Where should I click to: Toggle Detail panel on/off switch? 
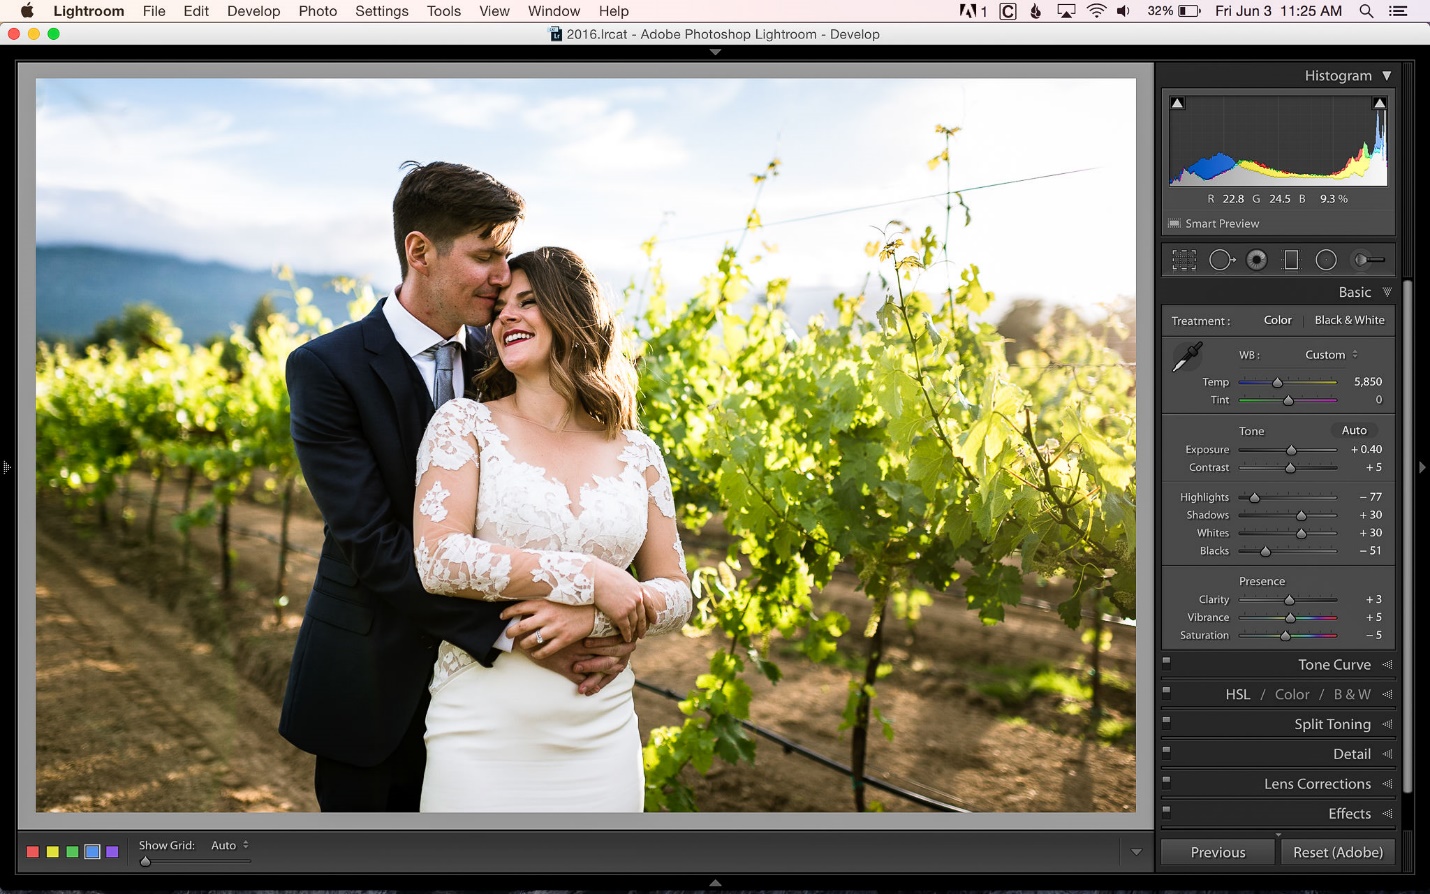[1166, 751]
